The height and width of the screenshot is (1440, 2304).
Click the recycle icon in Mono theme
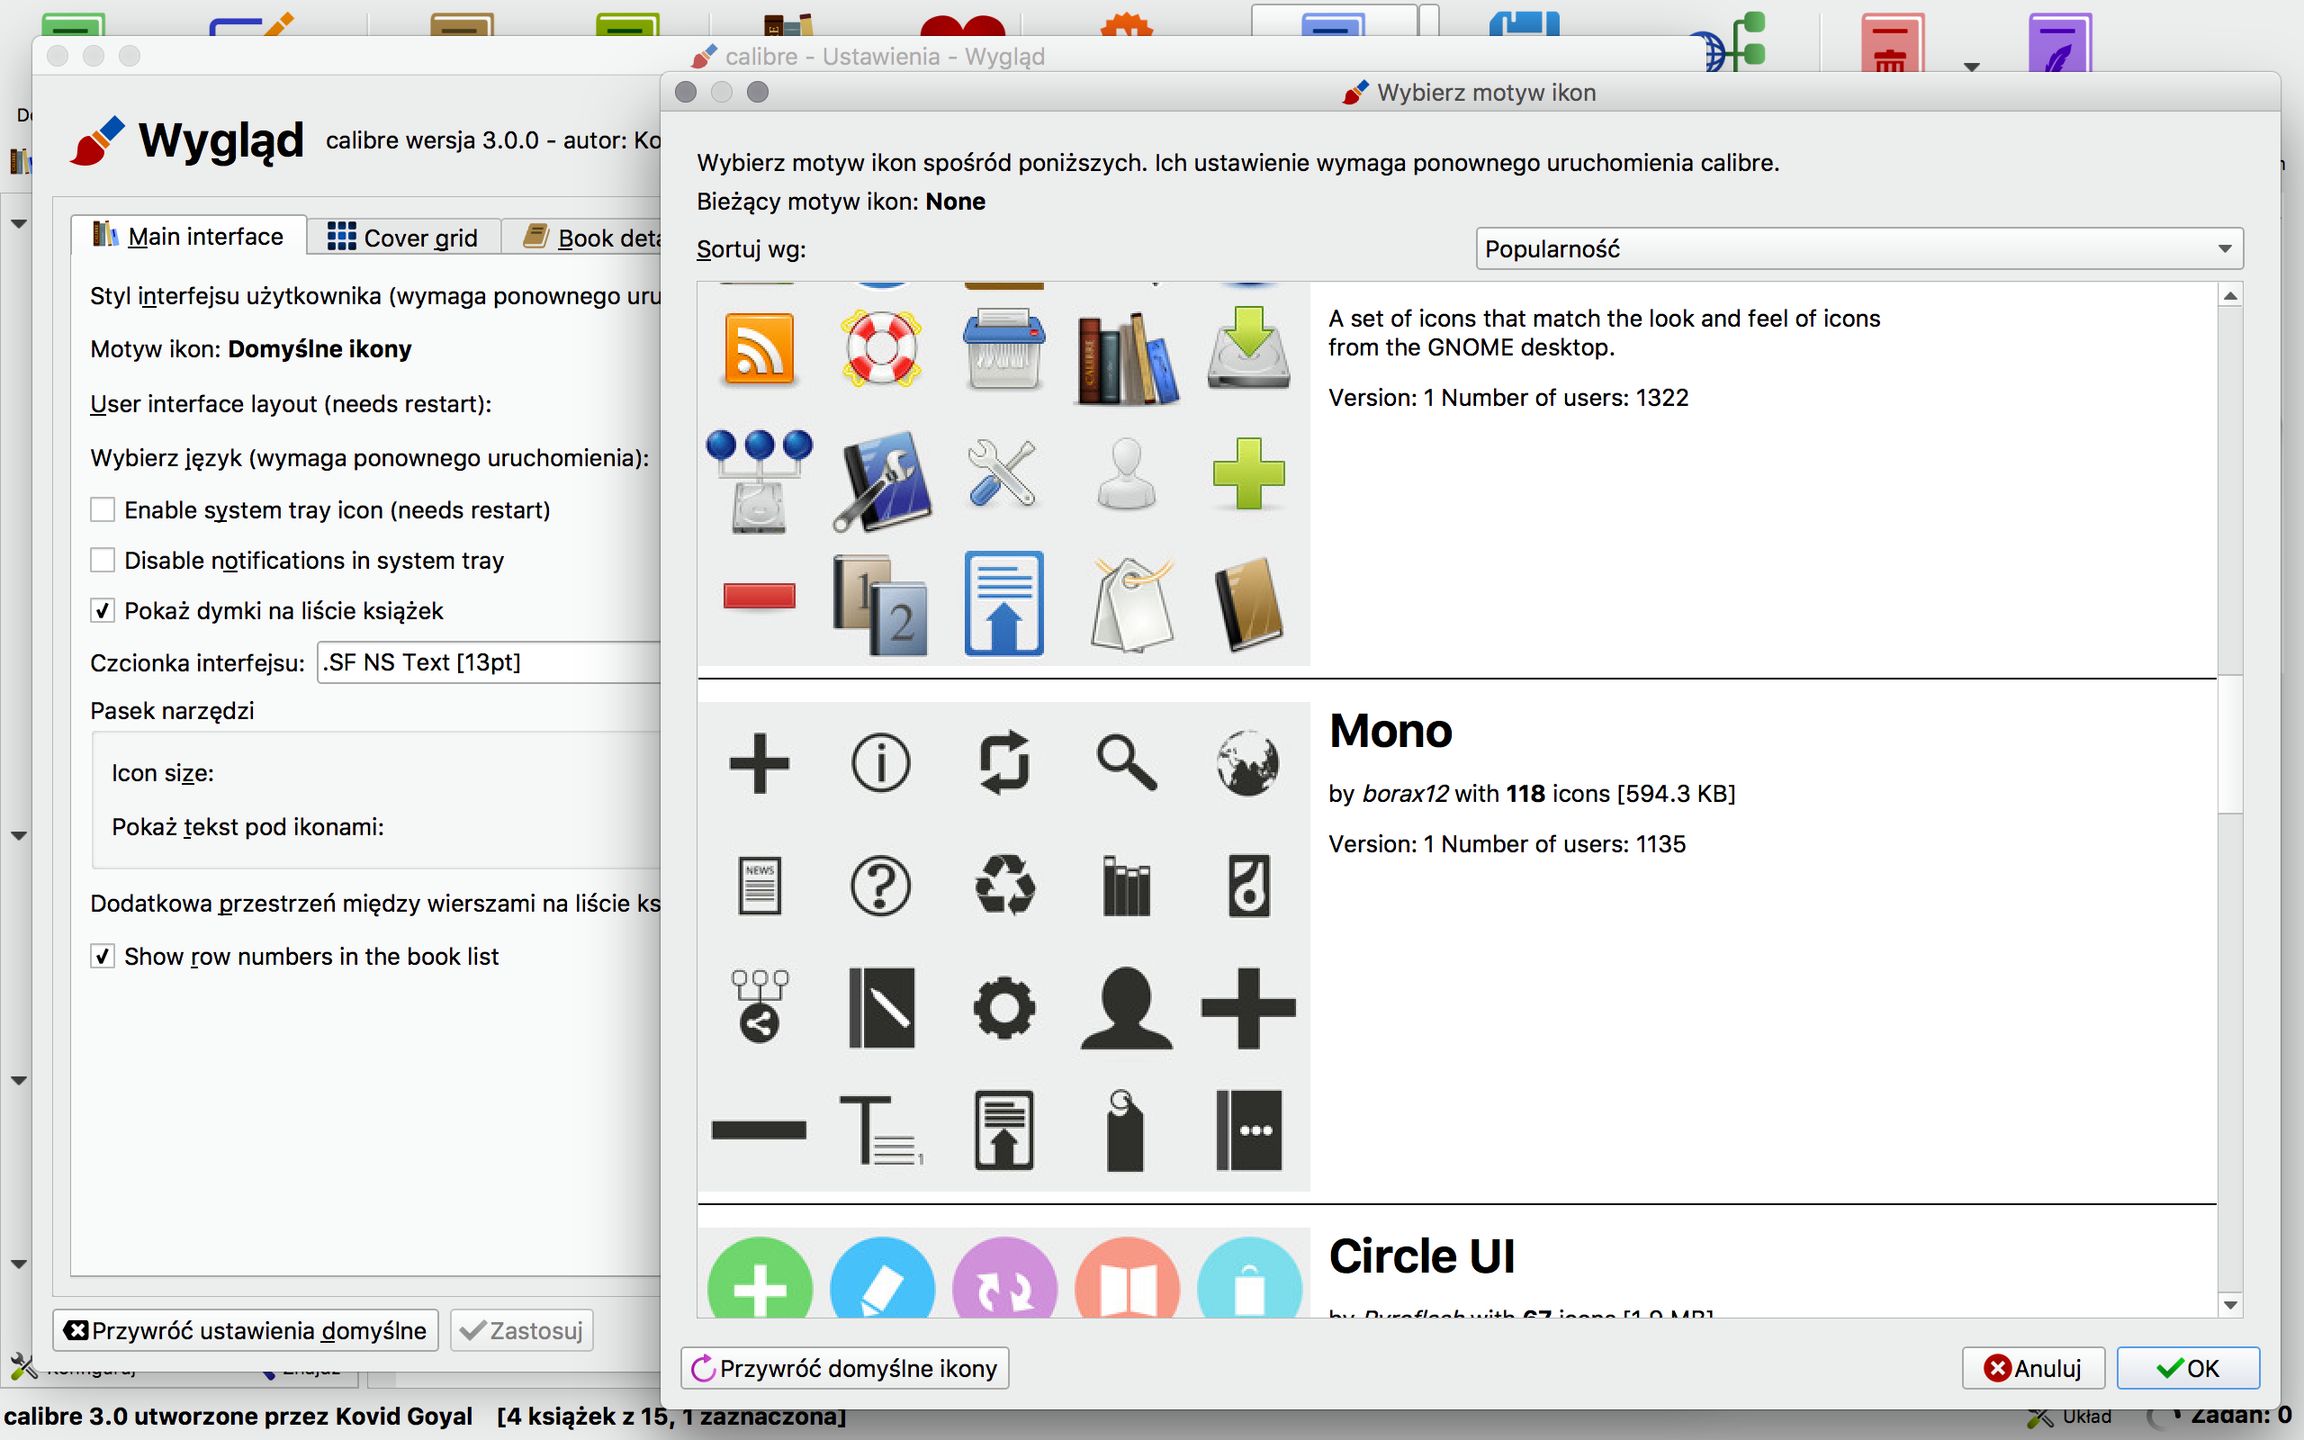[x=1004, y=885]
